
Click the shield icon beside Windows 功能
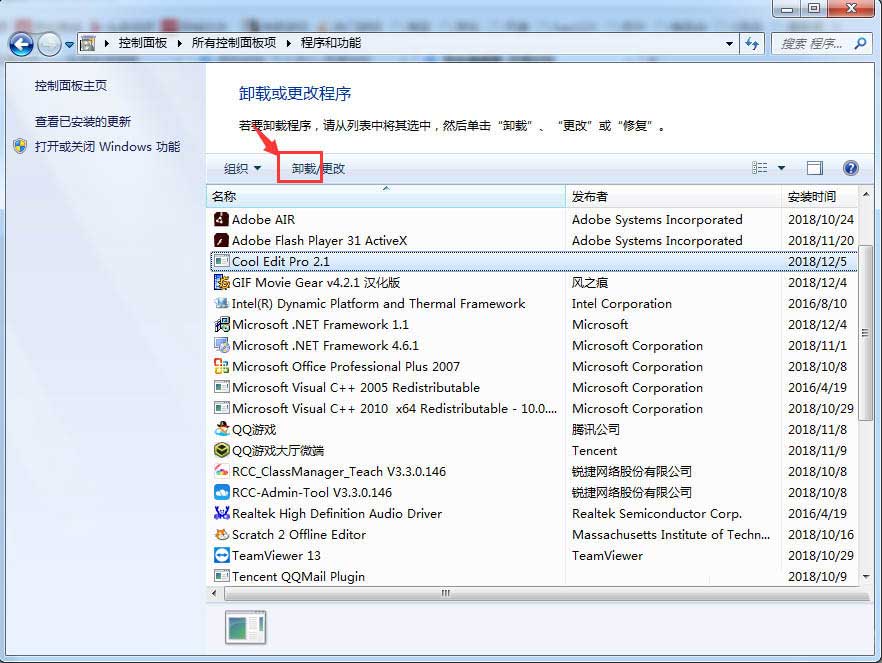point(20,147)
